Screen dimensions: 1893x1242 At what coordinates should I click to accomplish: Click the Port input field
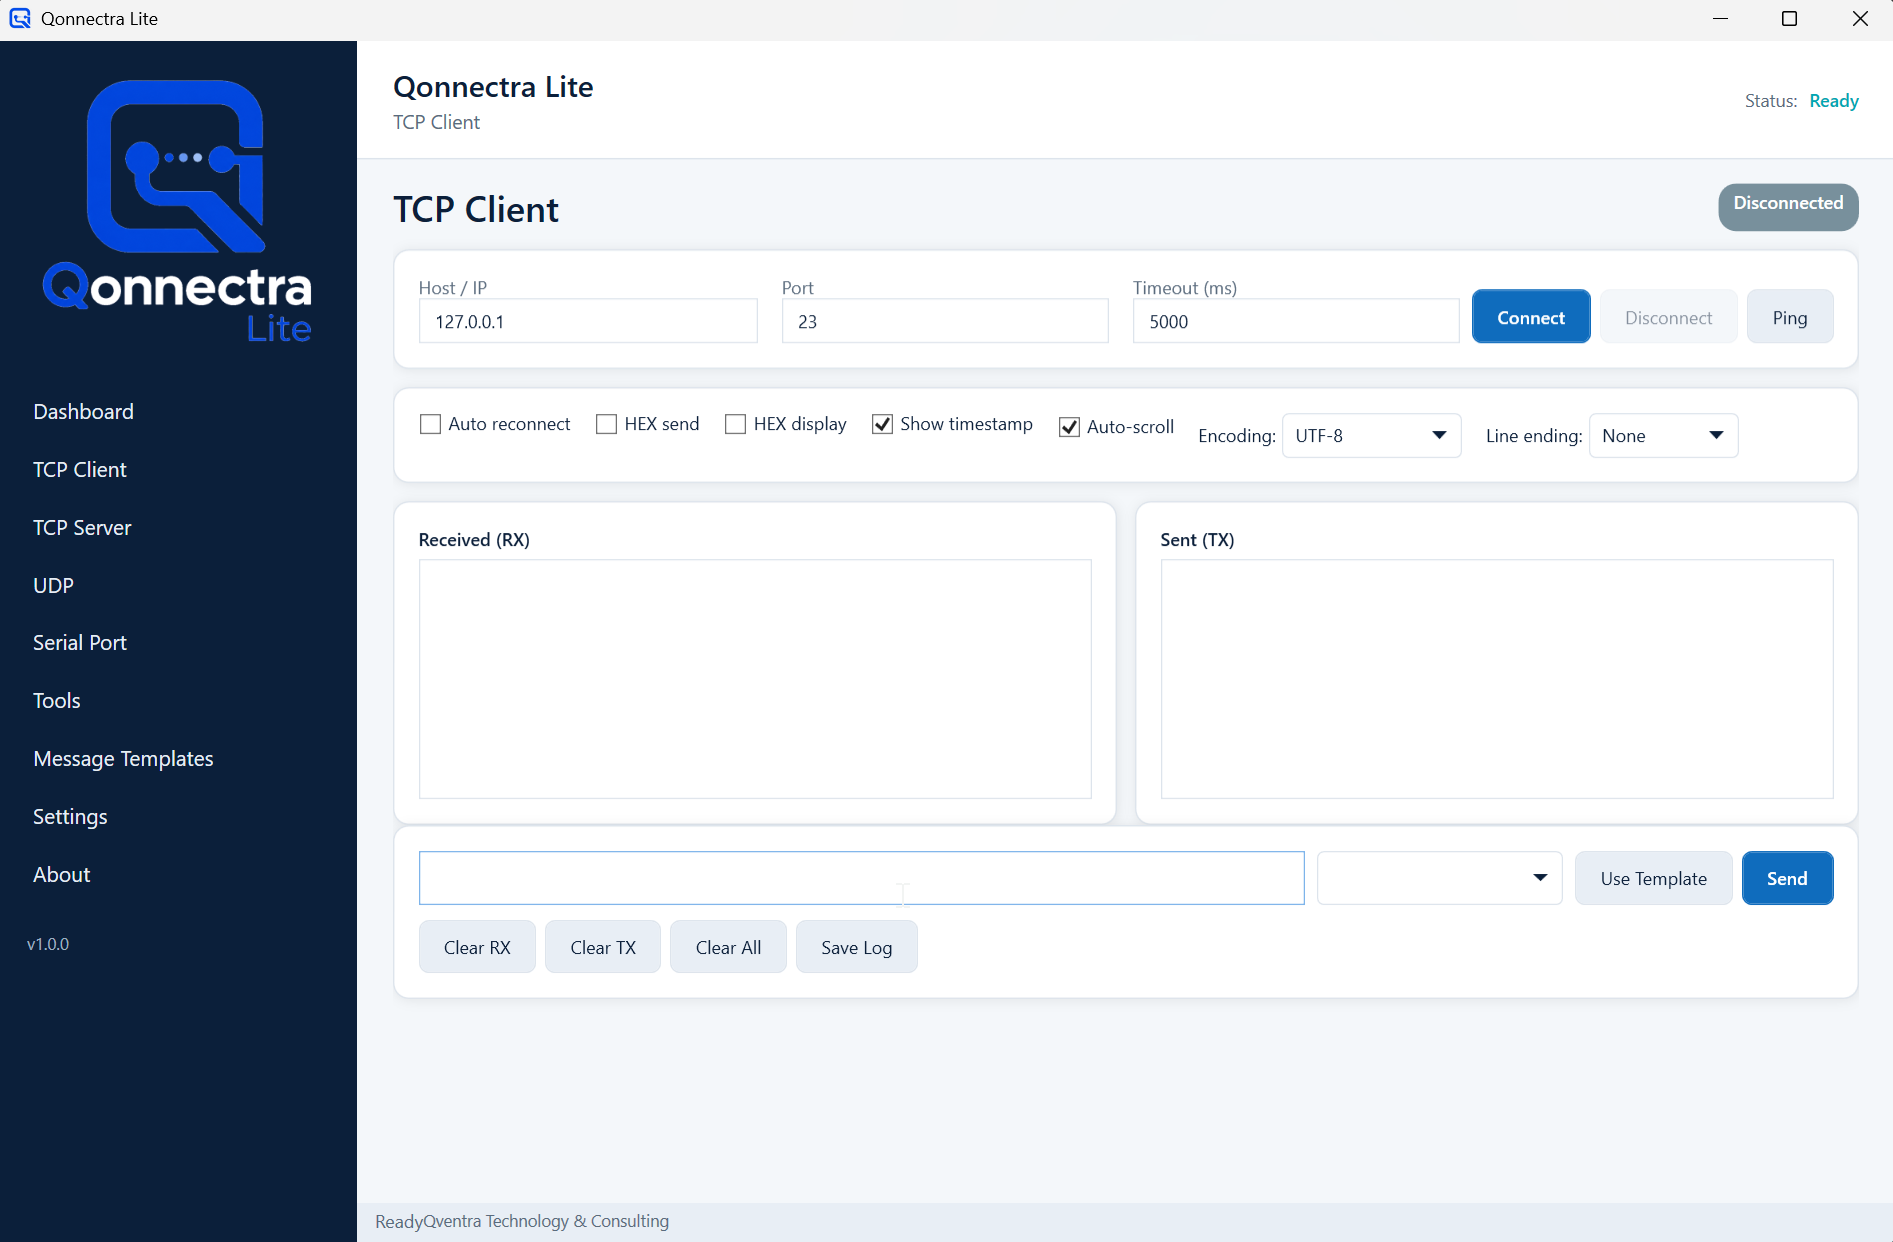(945, 322)
